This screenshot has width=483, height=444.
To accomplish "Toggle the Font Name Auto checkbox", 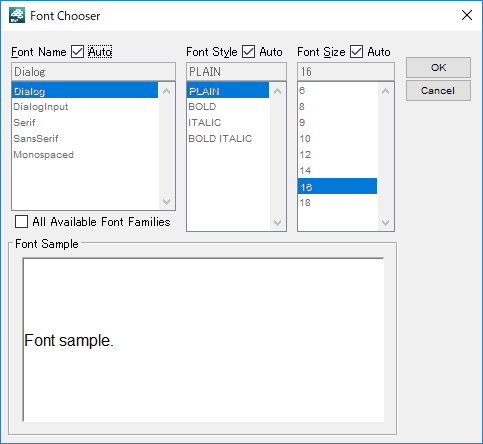I will coord(78,52).
